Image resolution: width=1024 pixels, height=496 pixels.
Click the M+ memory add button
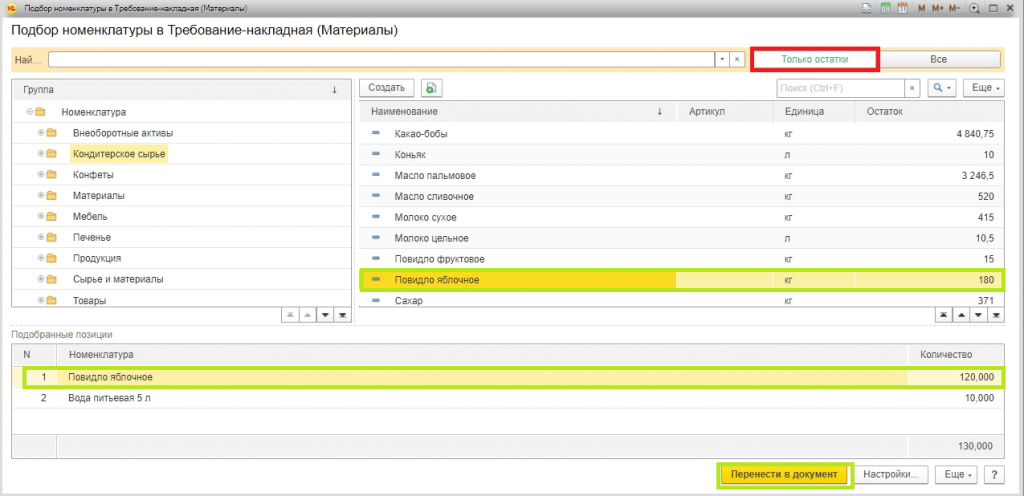click(938, 8)
